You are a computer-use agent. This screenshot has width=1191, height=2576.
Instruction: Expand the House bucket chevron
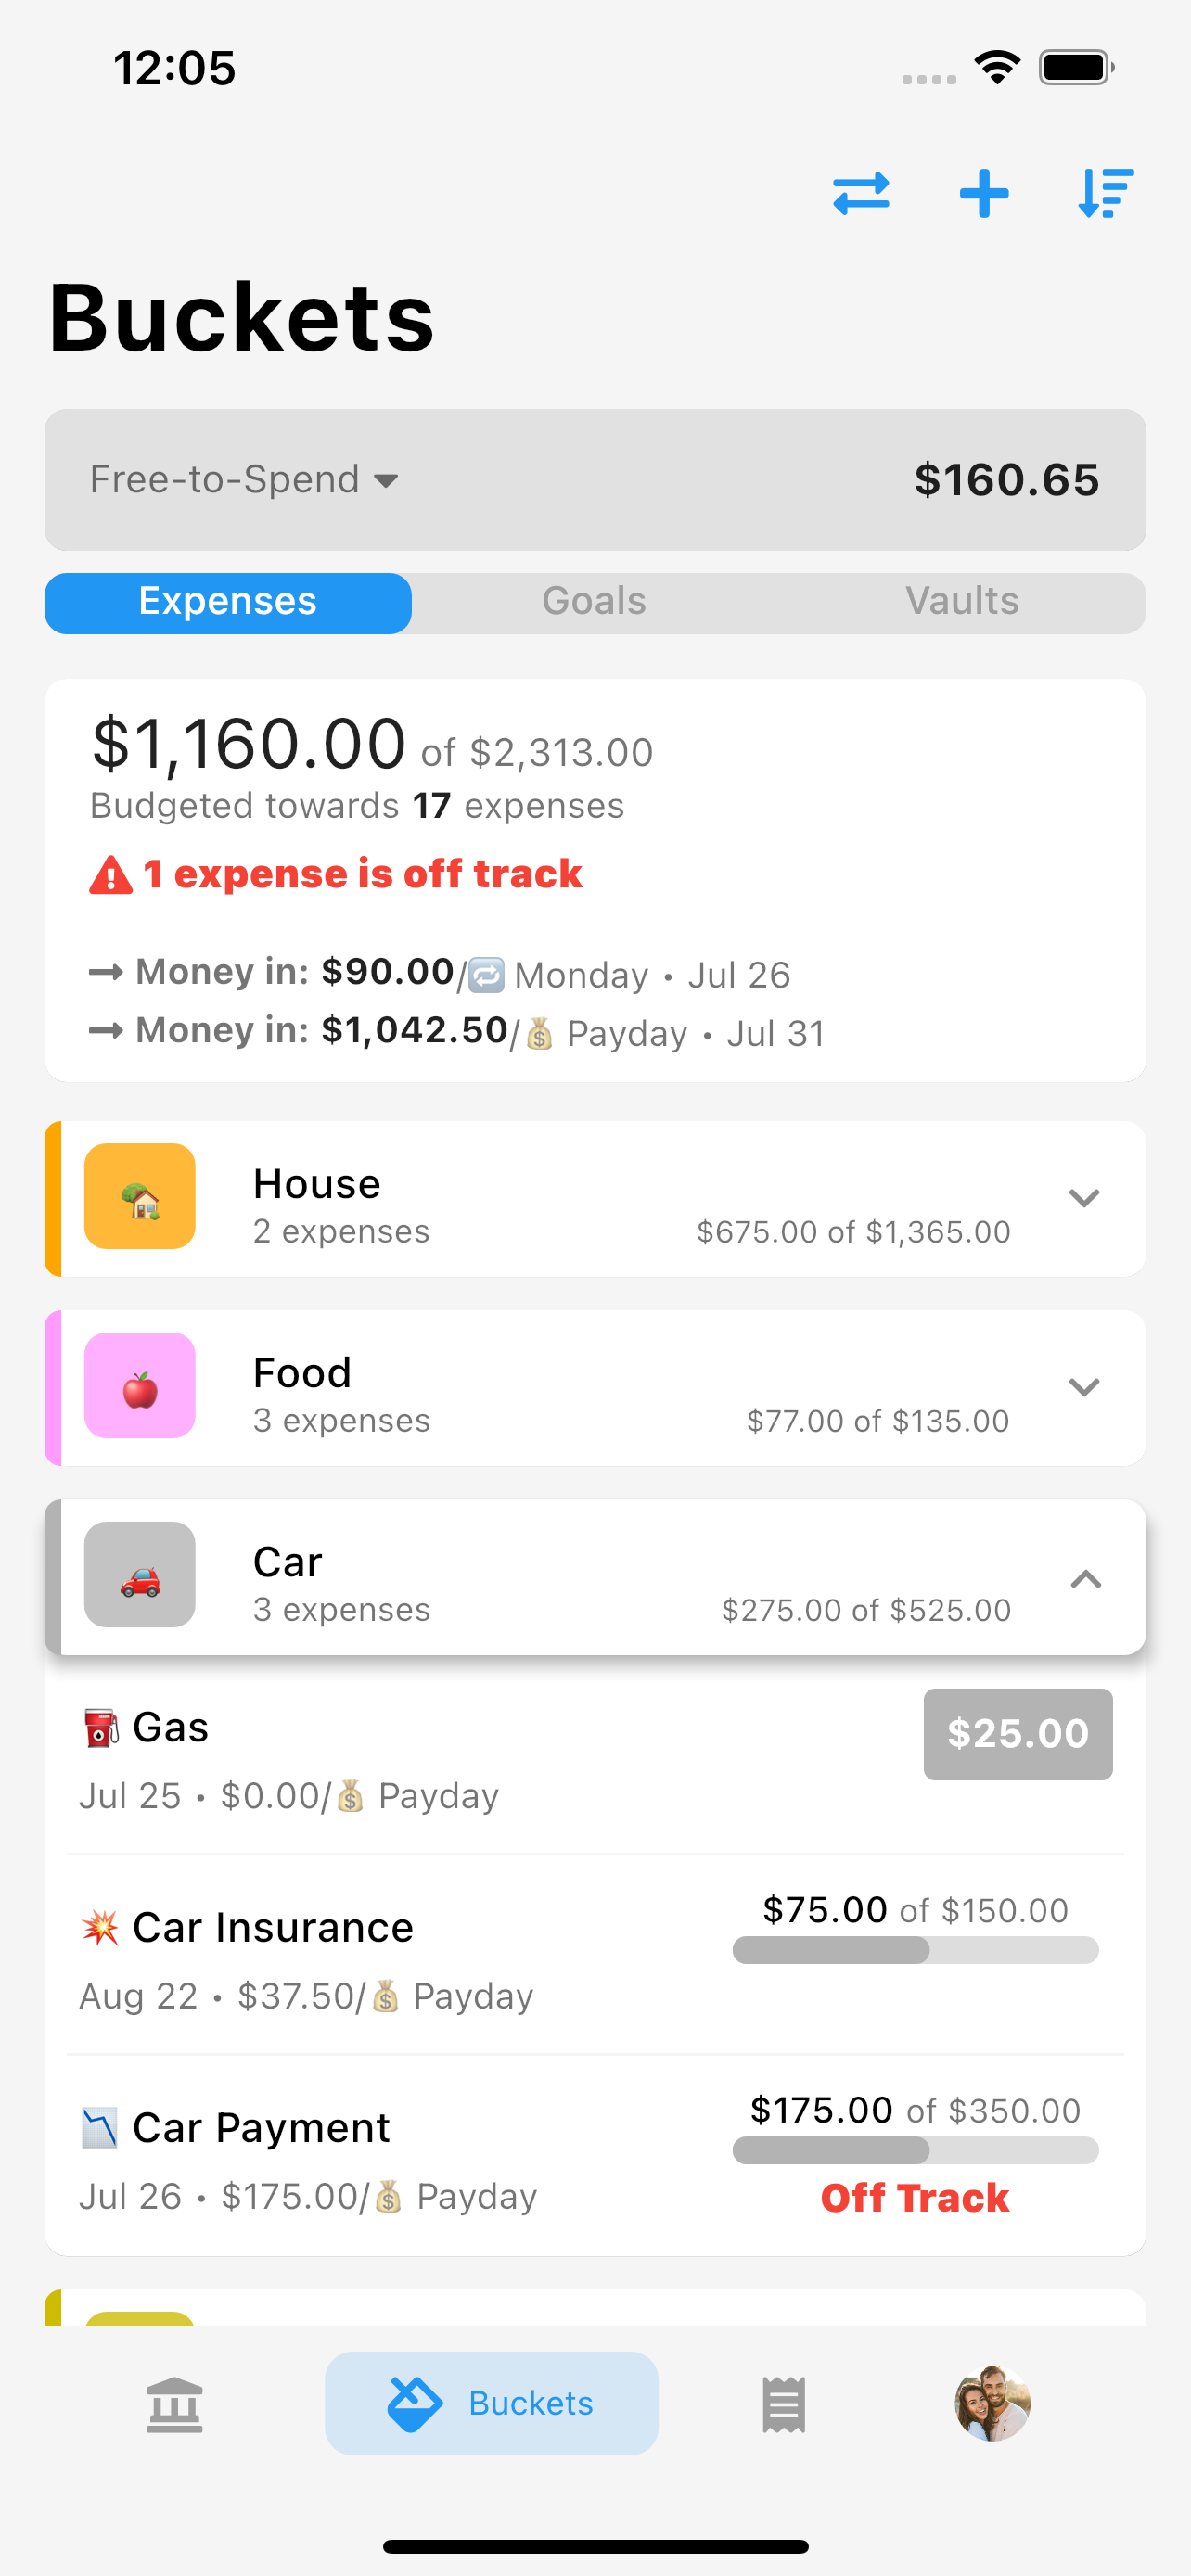(1084, 1197)
